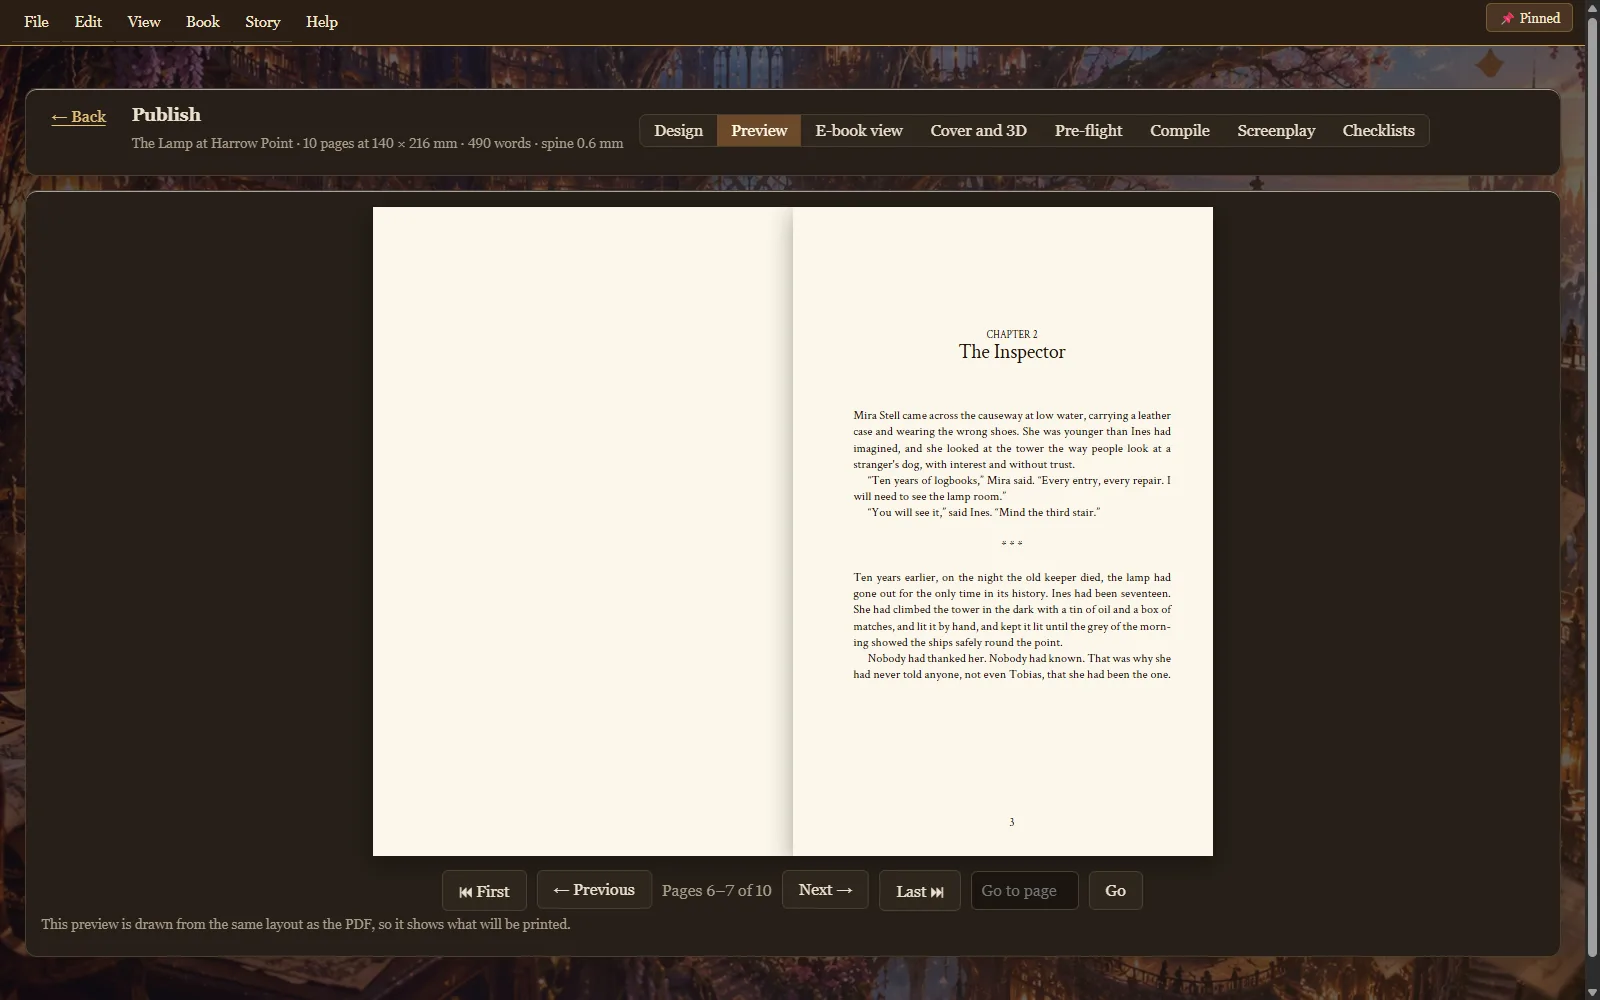
Task: Open the View menu
Action: [144, 22]
